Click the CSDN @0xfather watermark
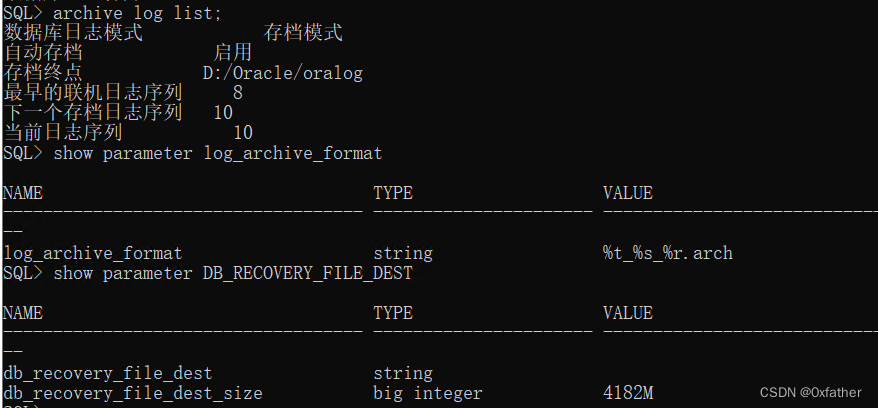878x408 pixels. (x=811, y=392)
